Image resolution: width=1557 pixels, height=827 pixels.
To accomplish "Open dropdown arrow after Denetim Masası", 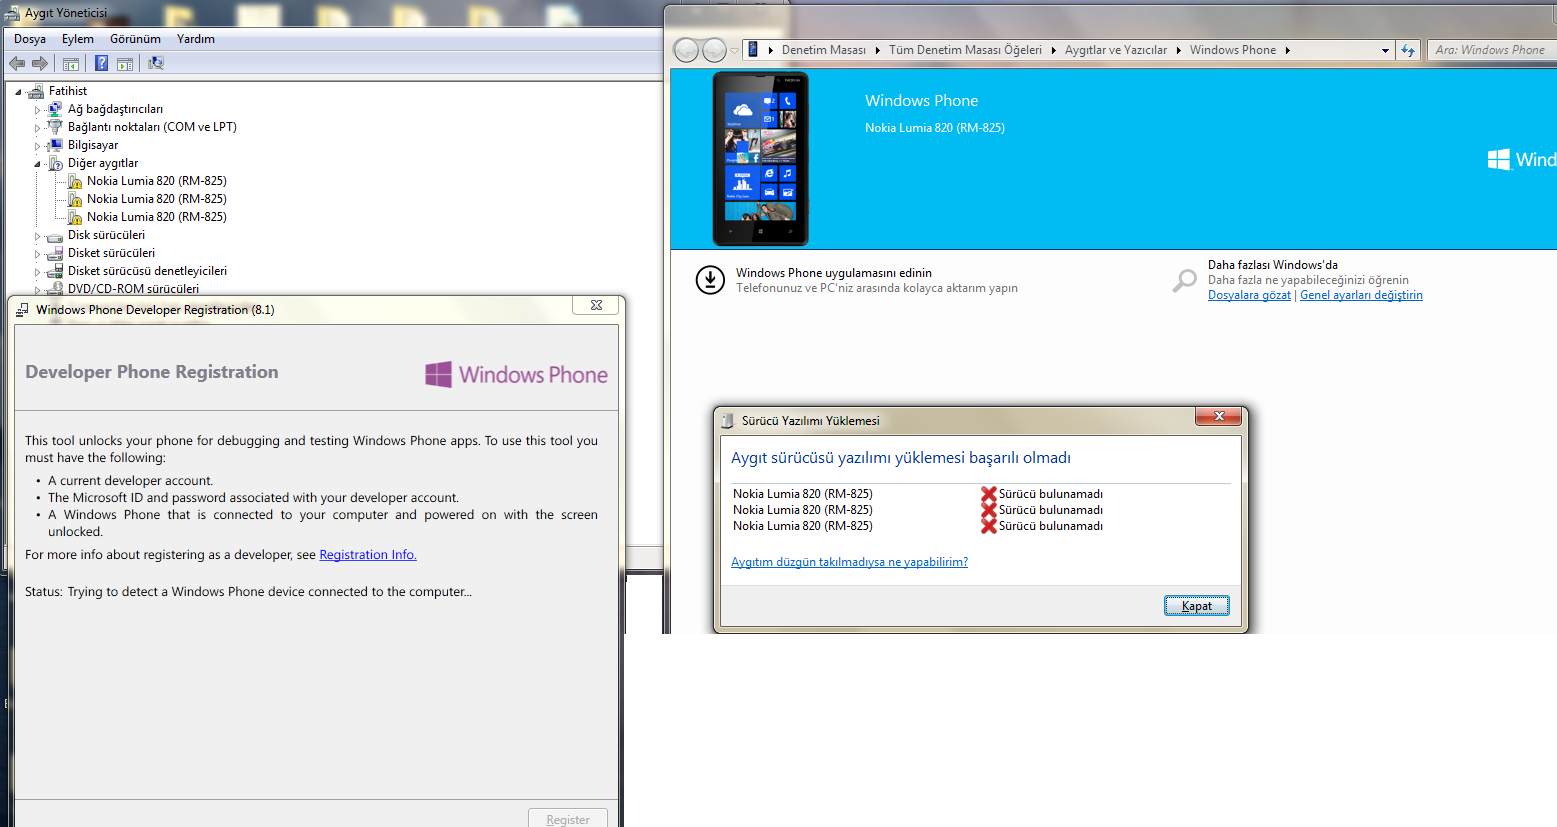I will pos(878,50).
